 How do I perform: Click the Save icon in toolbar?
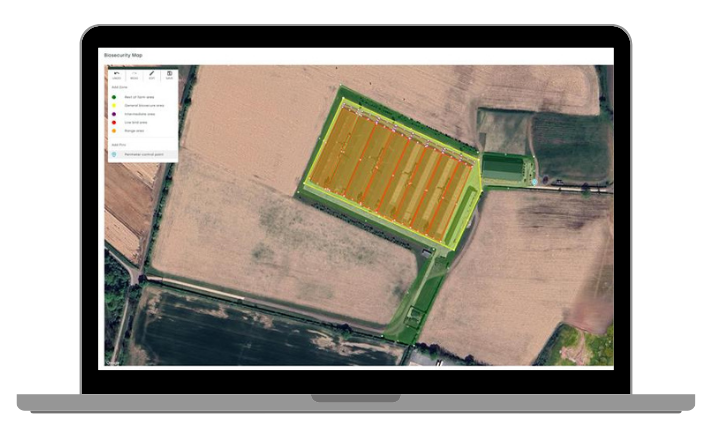[169, 75]
